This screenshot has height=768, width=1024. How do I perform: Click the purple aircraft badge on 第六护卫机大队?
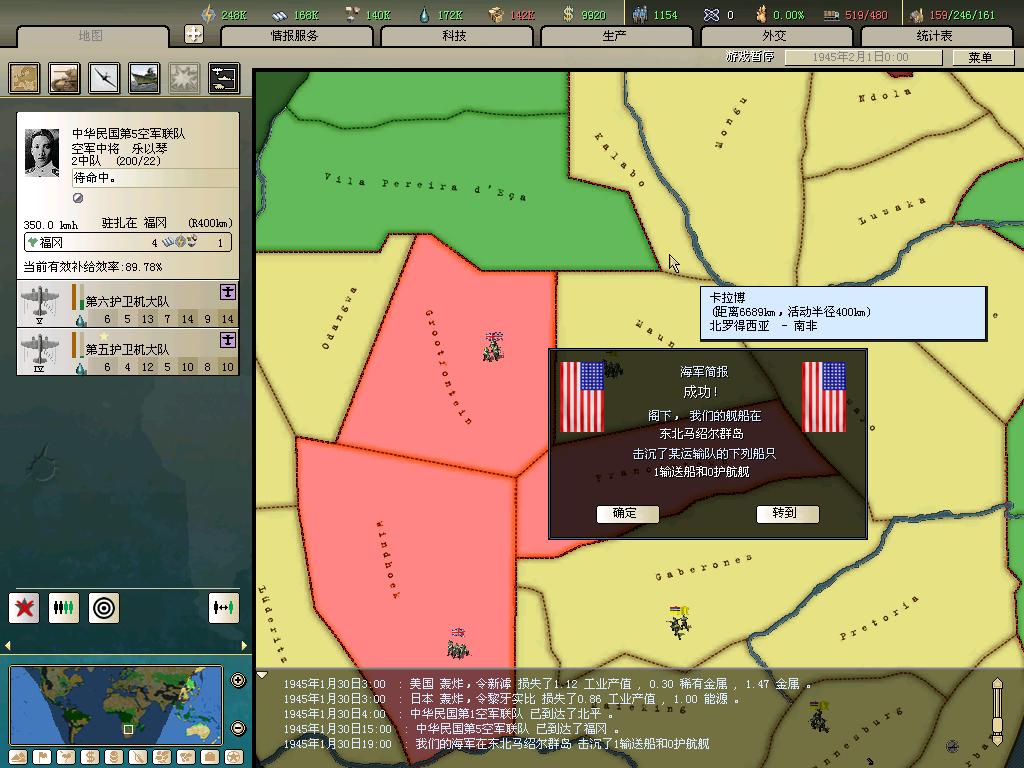point(227,292)
